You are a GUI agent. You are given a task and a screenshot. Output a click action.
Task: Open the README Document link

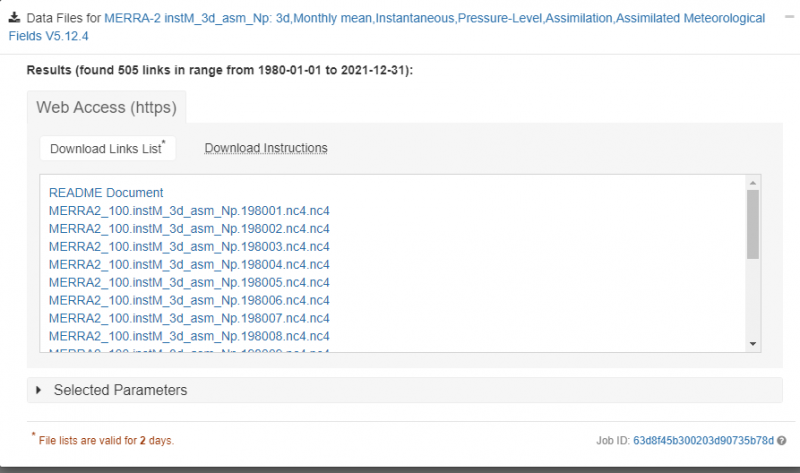pos(106,192)
